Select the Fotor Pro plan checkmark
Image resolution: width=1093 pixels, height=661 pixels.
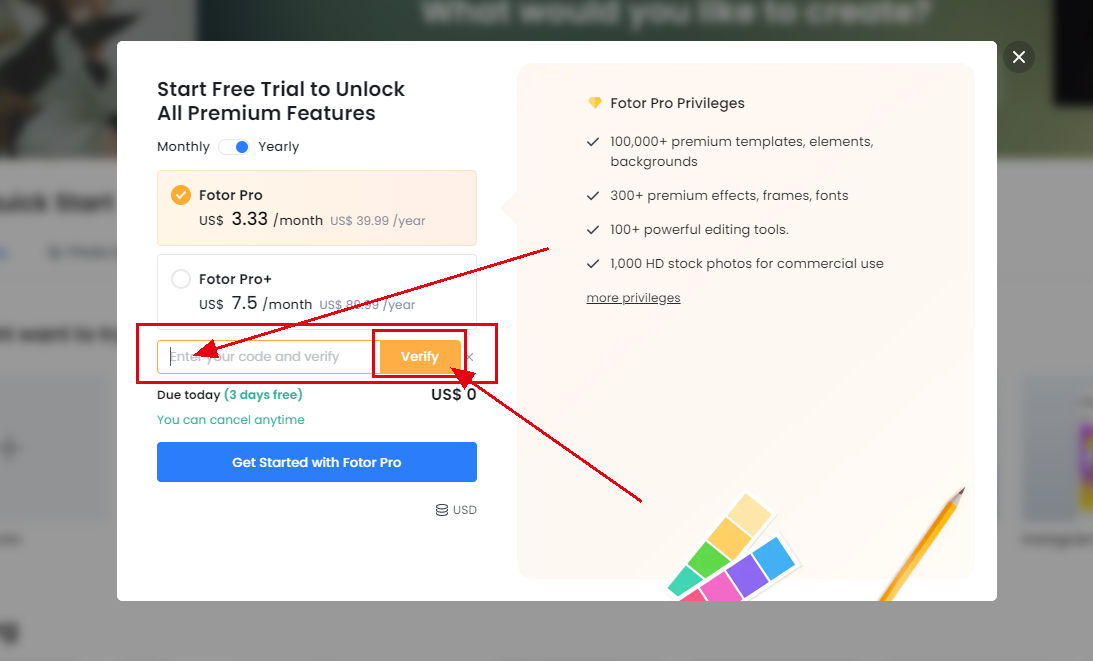pos(181,195)
